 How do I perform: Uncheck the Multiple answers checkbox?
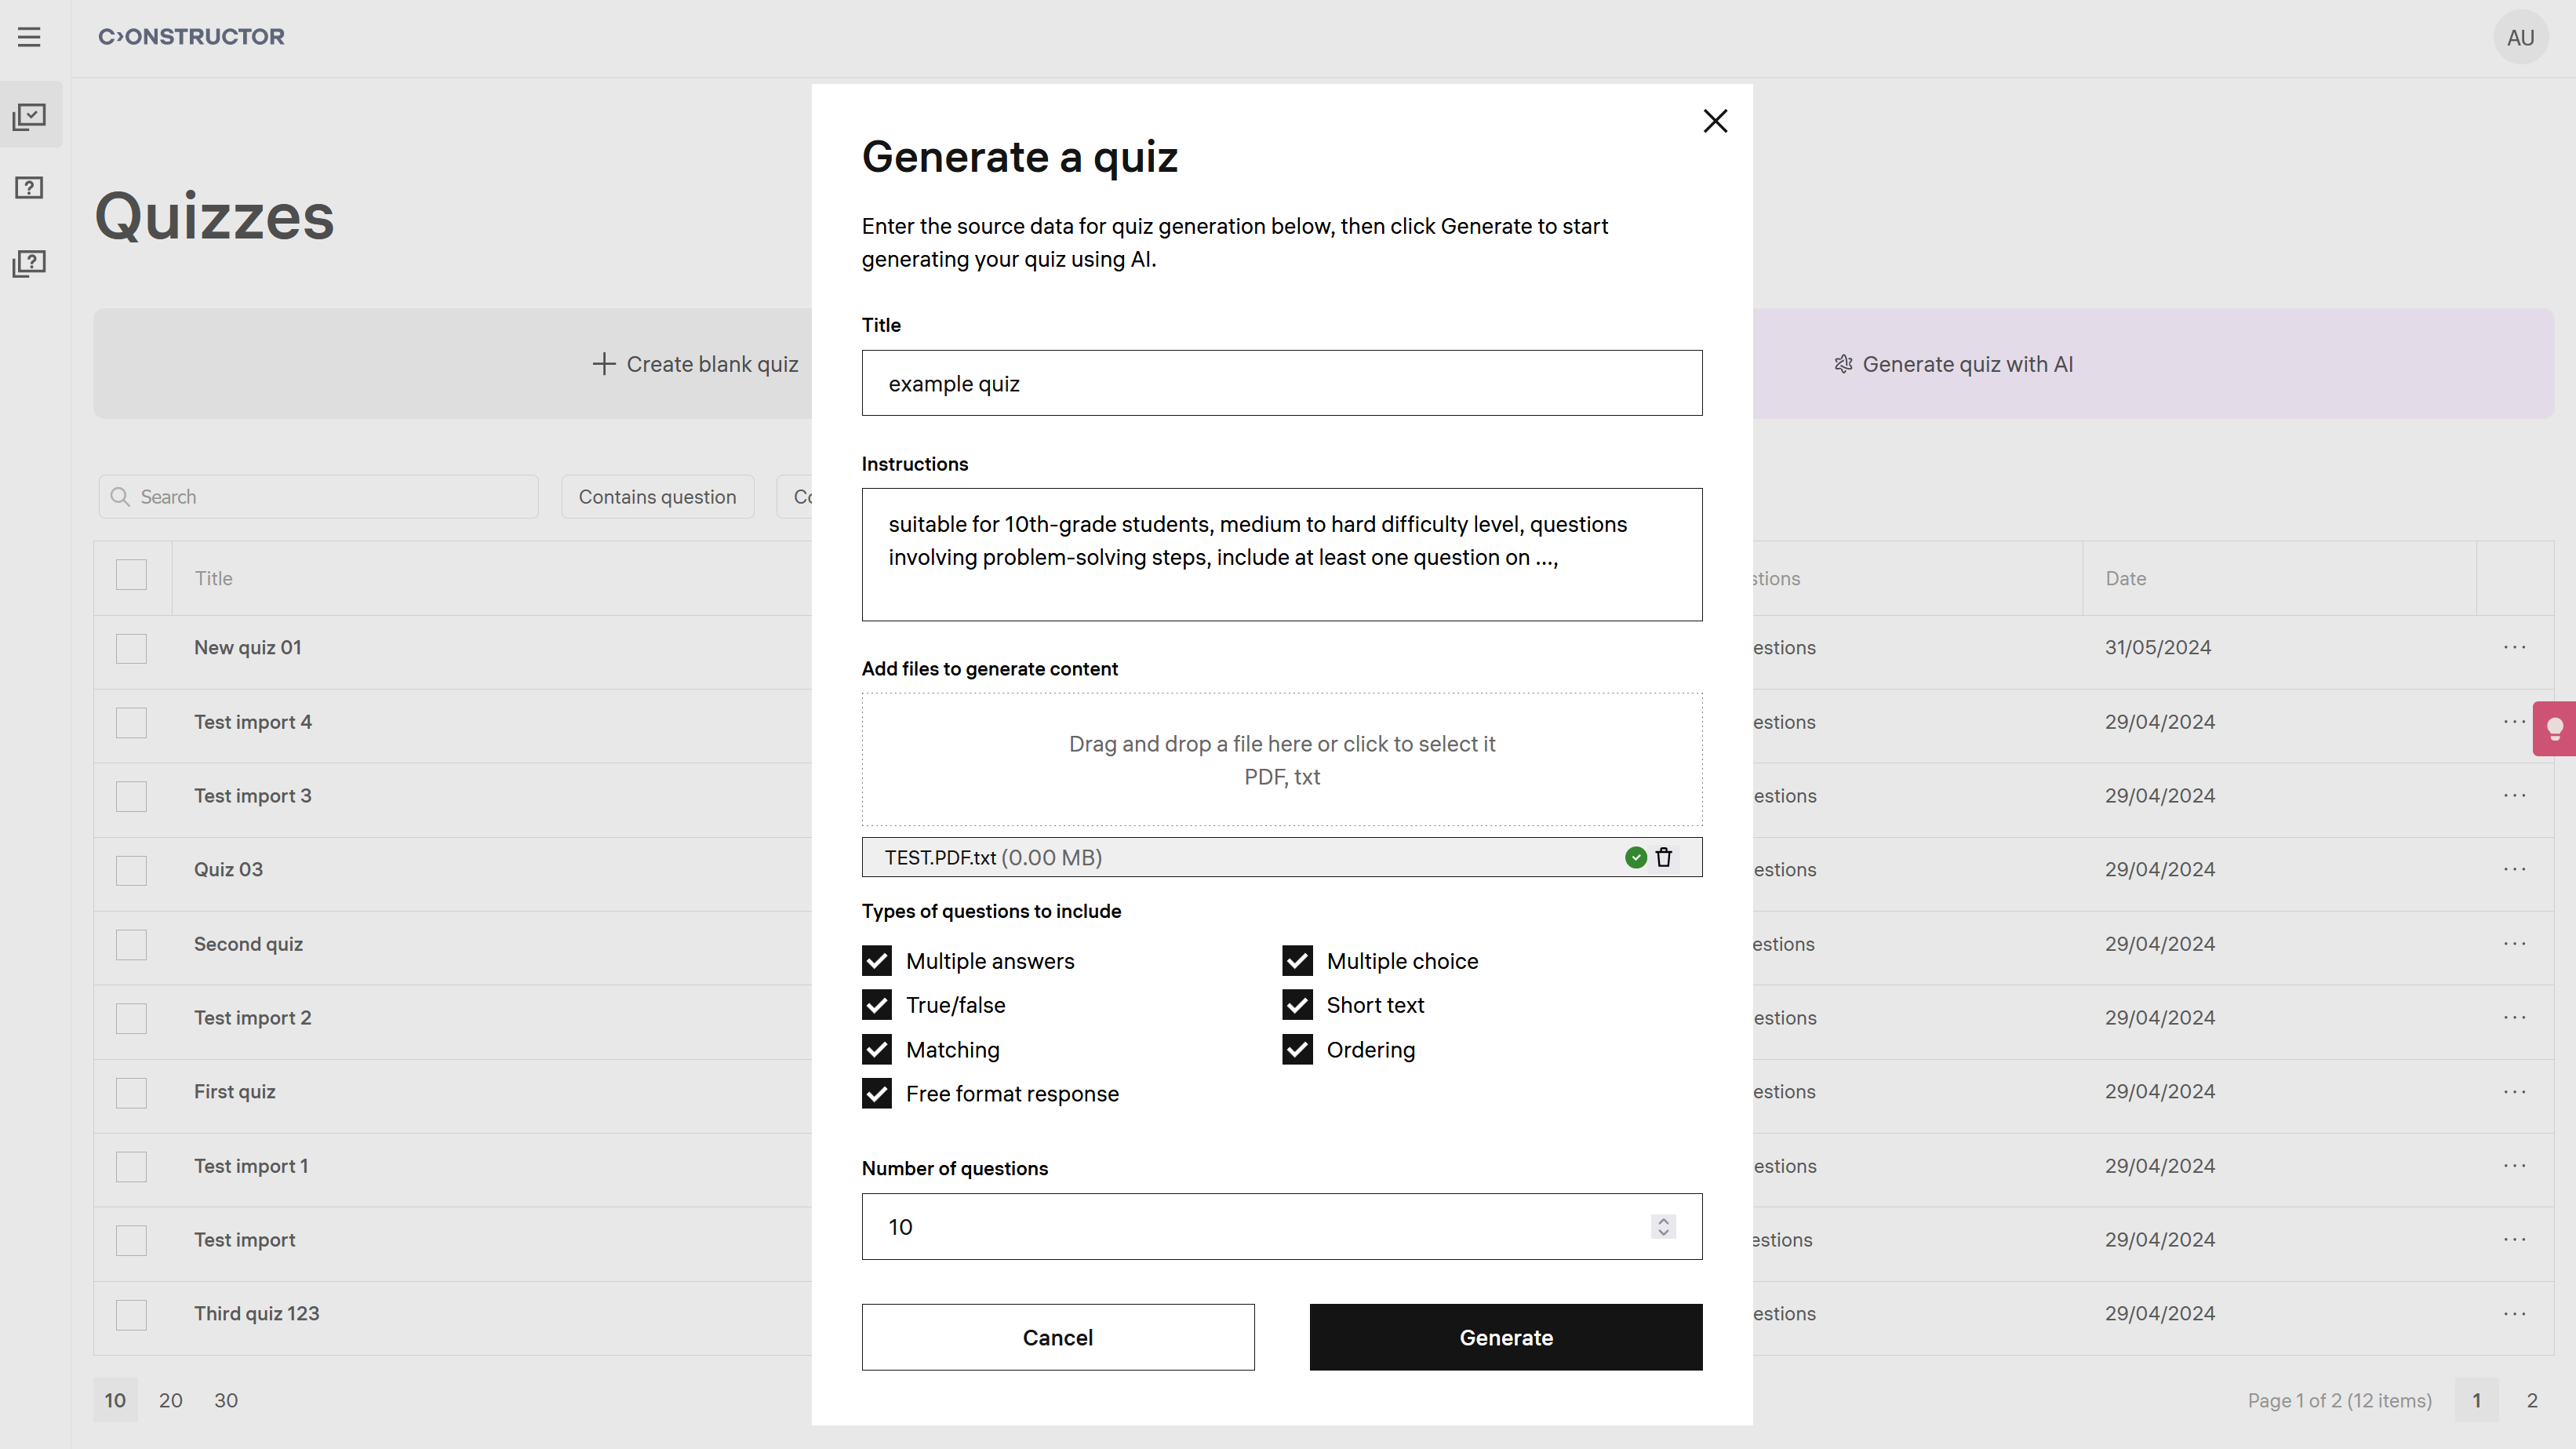pyautogui.click(x=877, y=961)
